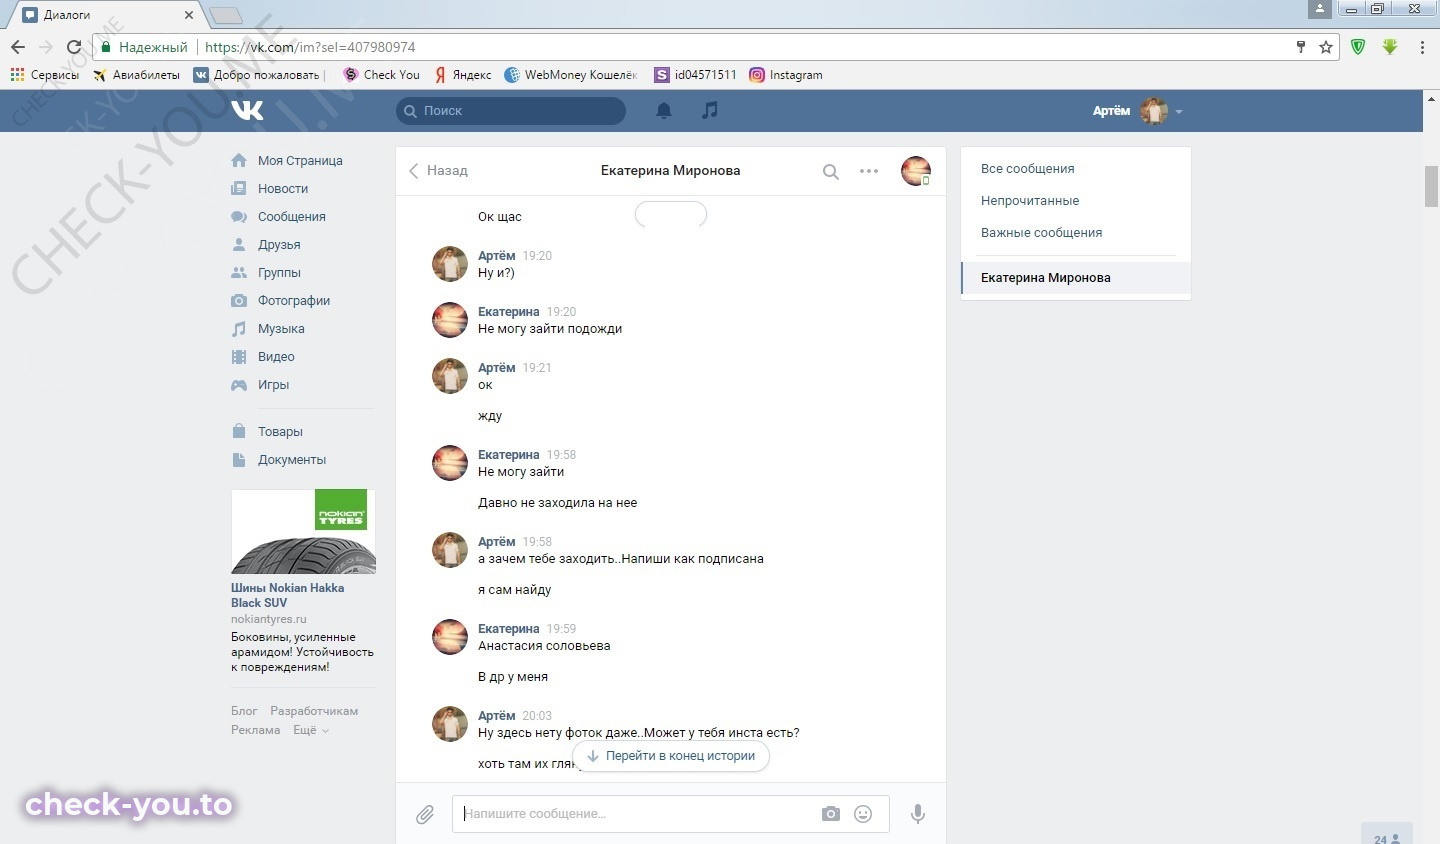This screenshot has width=1440, height=844.
Task: Click Артём's avatar on the 19:20 message
Action: [450, 264]
